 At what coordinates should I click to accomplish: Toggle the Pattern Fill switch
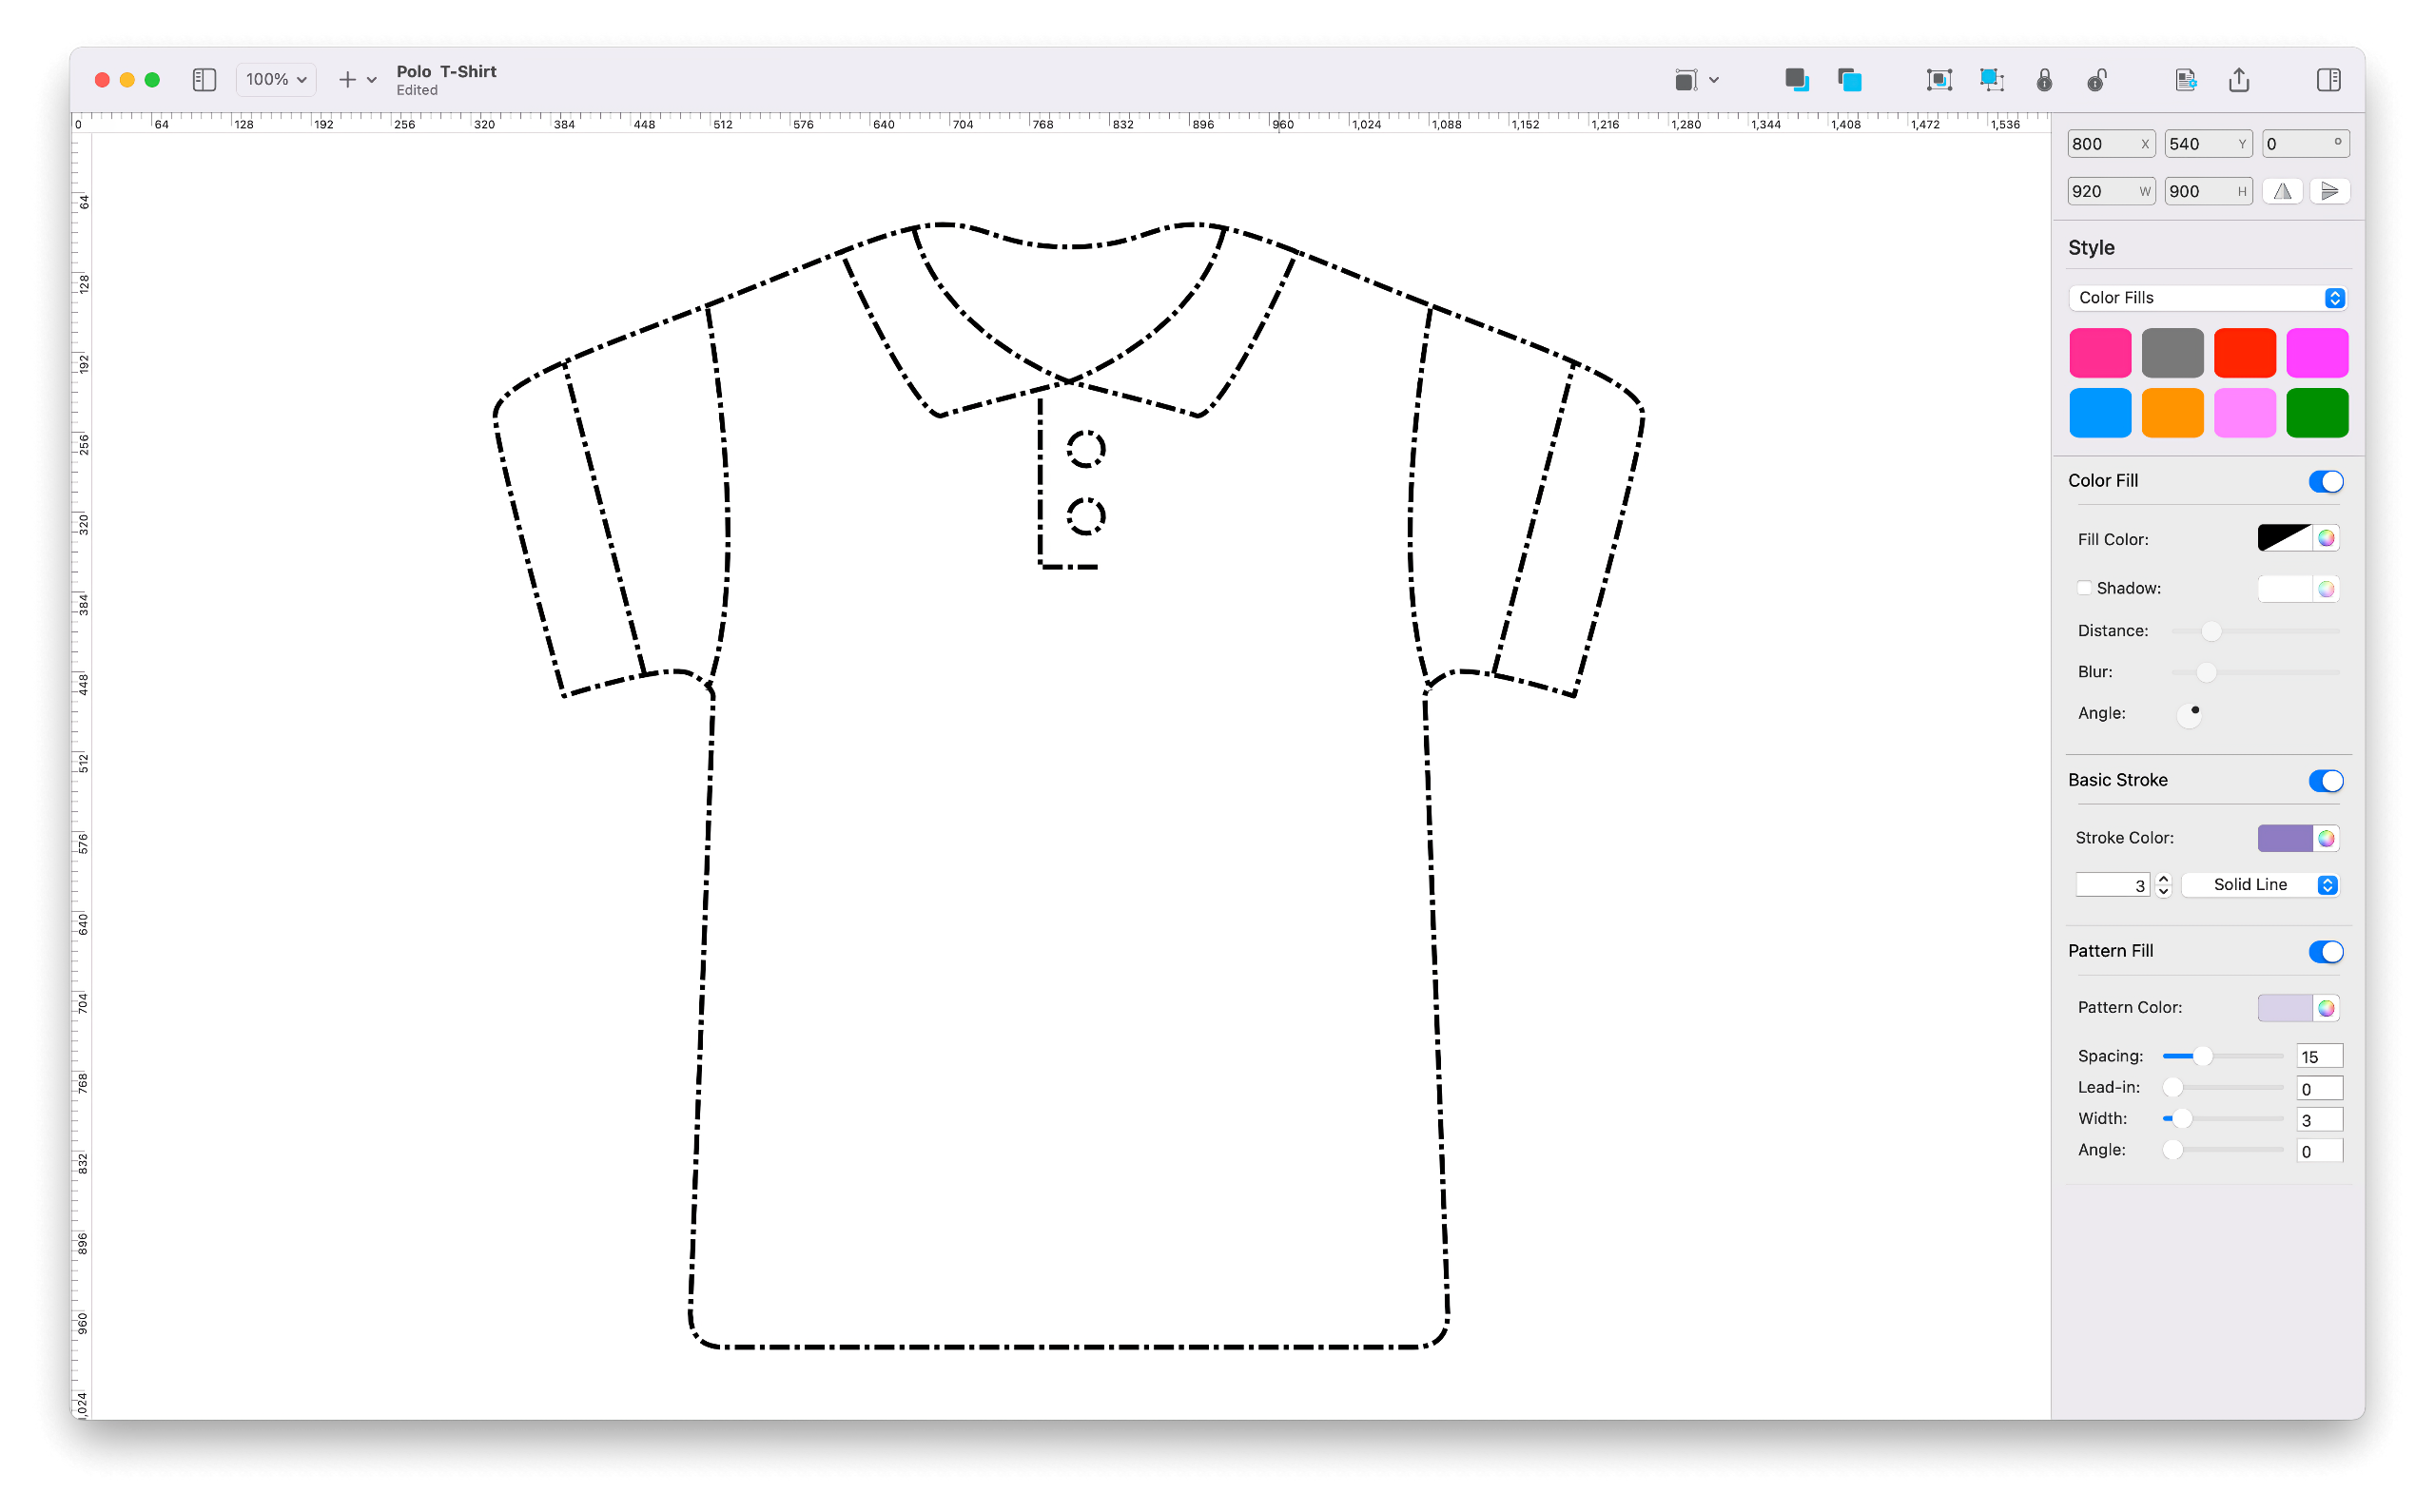(x=2326, y=952)
